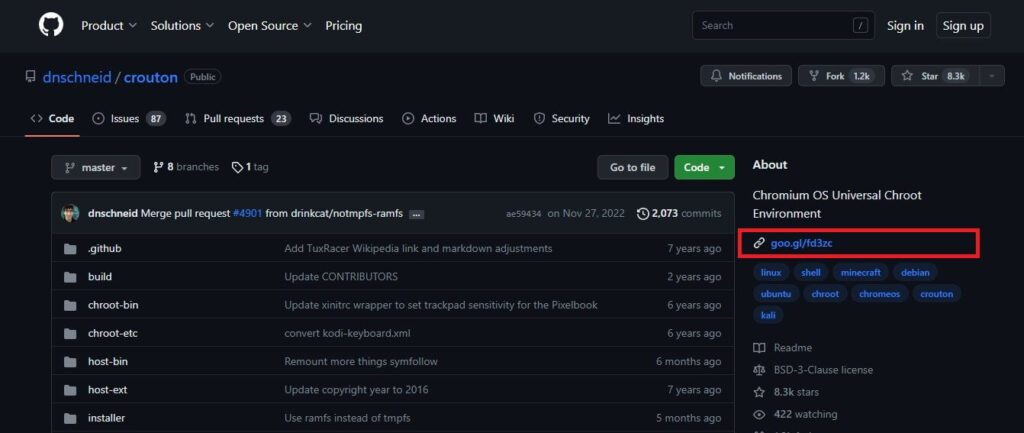Select the minecraft topic tag
The width and height of the screenshot is (1024, 433).
(x=861, y=272)
